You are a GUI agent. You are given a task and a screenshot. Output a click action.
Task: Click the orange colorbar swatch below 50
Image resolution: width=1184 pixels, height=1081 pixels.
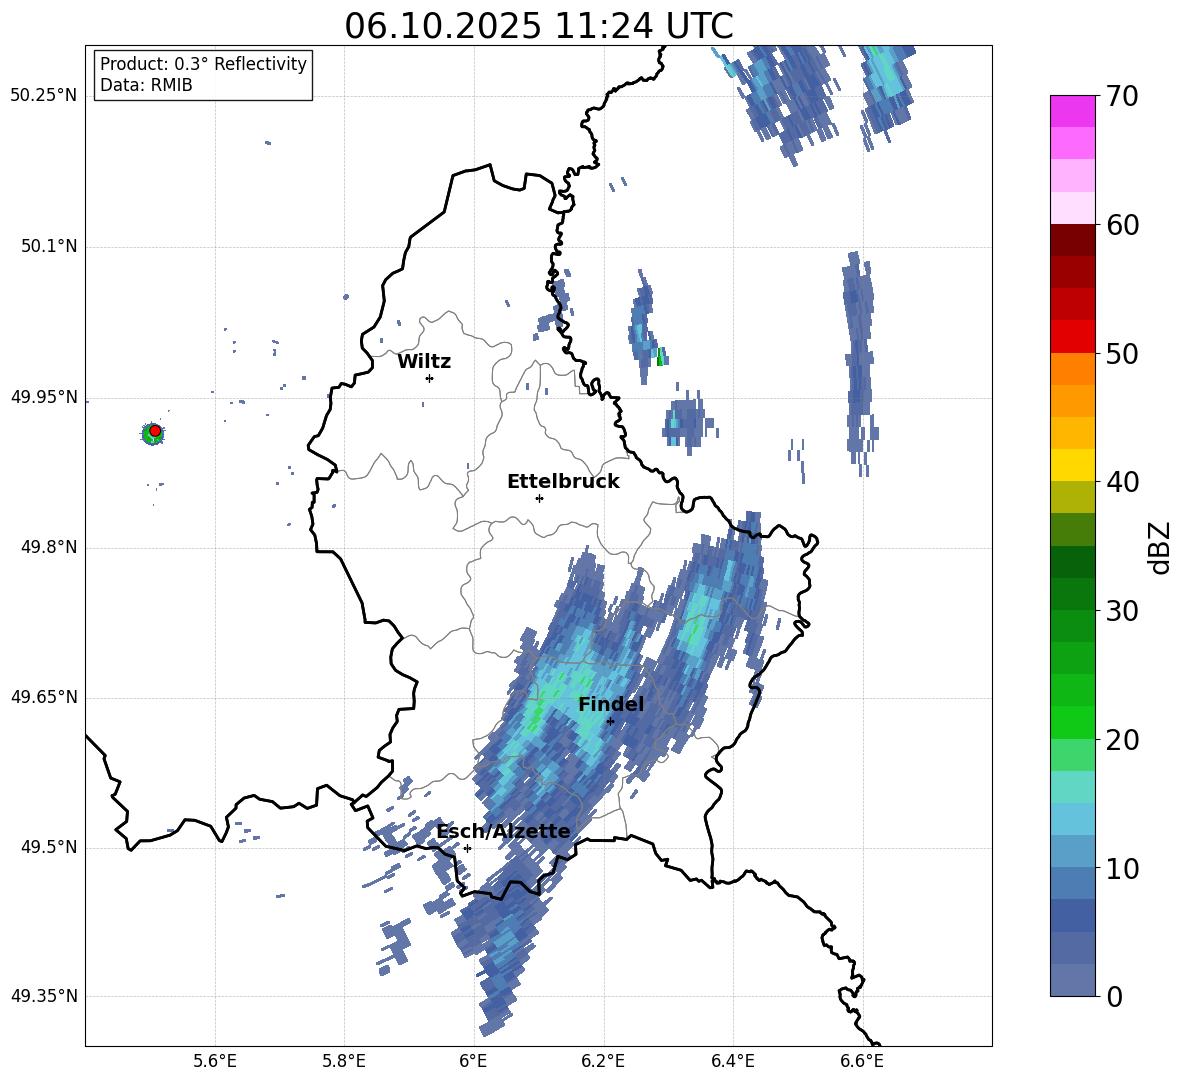coord(1072,369)
